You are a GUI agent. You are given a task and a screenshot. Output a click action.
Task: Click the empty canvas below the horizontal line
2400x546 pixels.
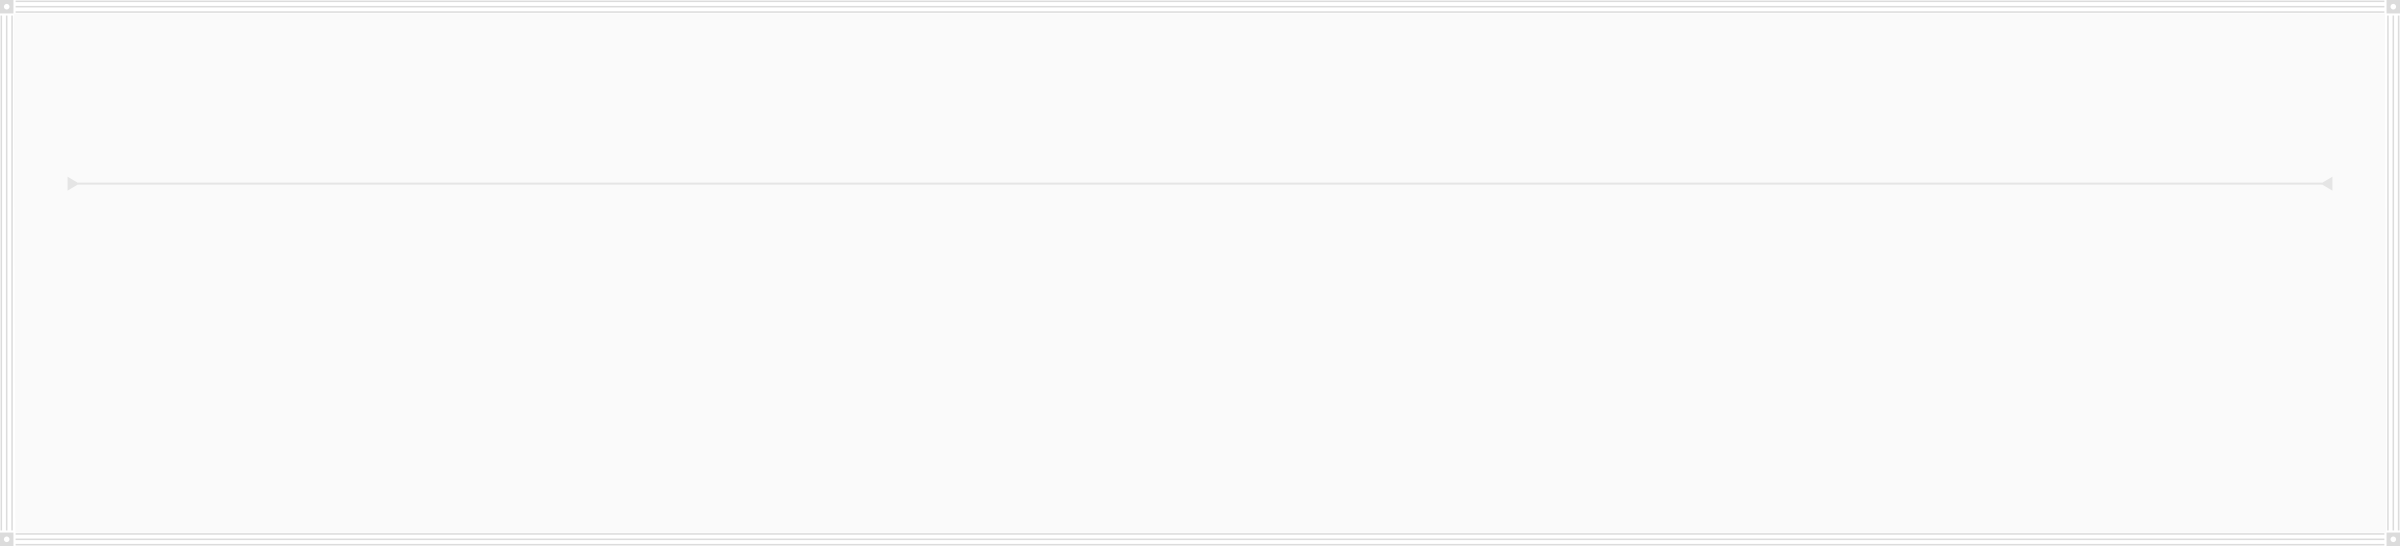(1200, 360)
